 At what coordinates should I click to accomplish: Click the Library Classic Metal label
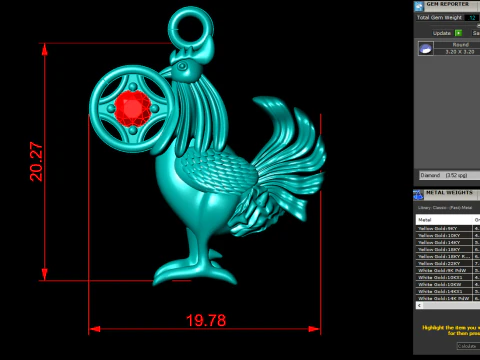click(445, 208)
